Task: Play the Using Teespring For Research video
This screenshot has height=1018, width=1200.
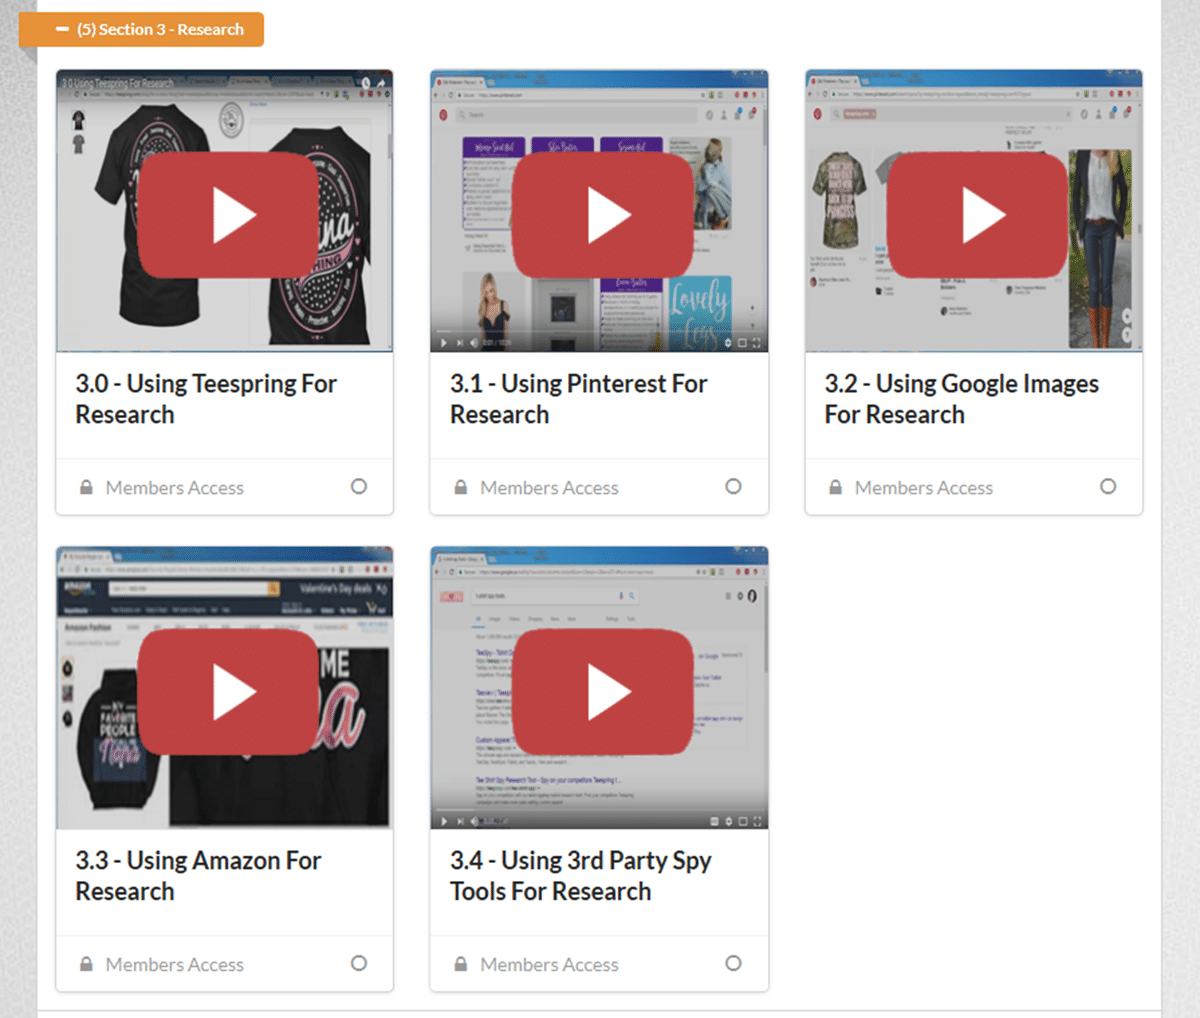Action: tap(227, 215)
